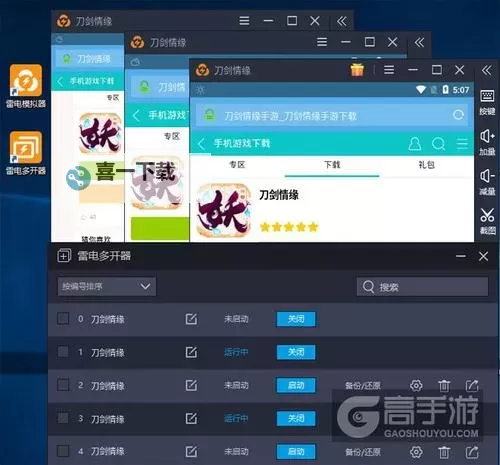Screen dimensions: 500x465
Task: Check the checkbox for instance 4 刀剑情缘
Action: 63,451
